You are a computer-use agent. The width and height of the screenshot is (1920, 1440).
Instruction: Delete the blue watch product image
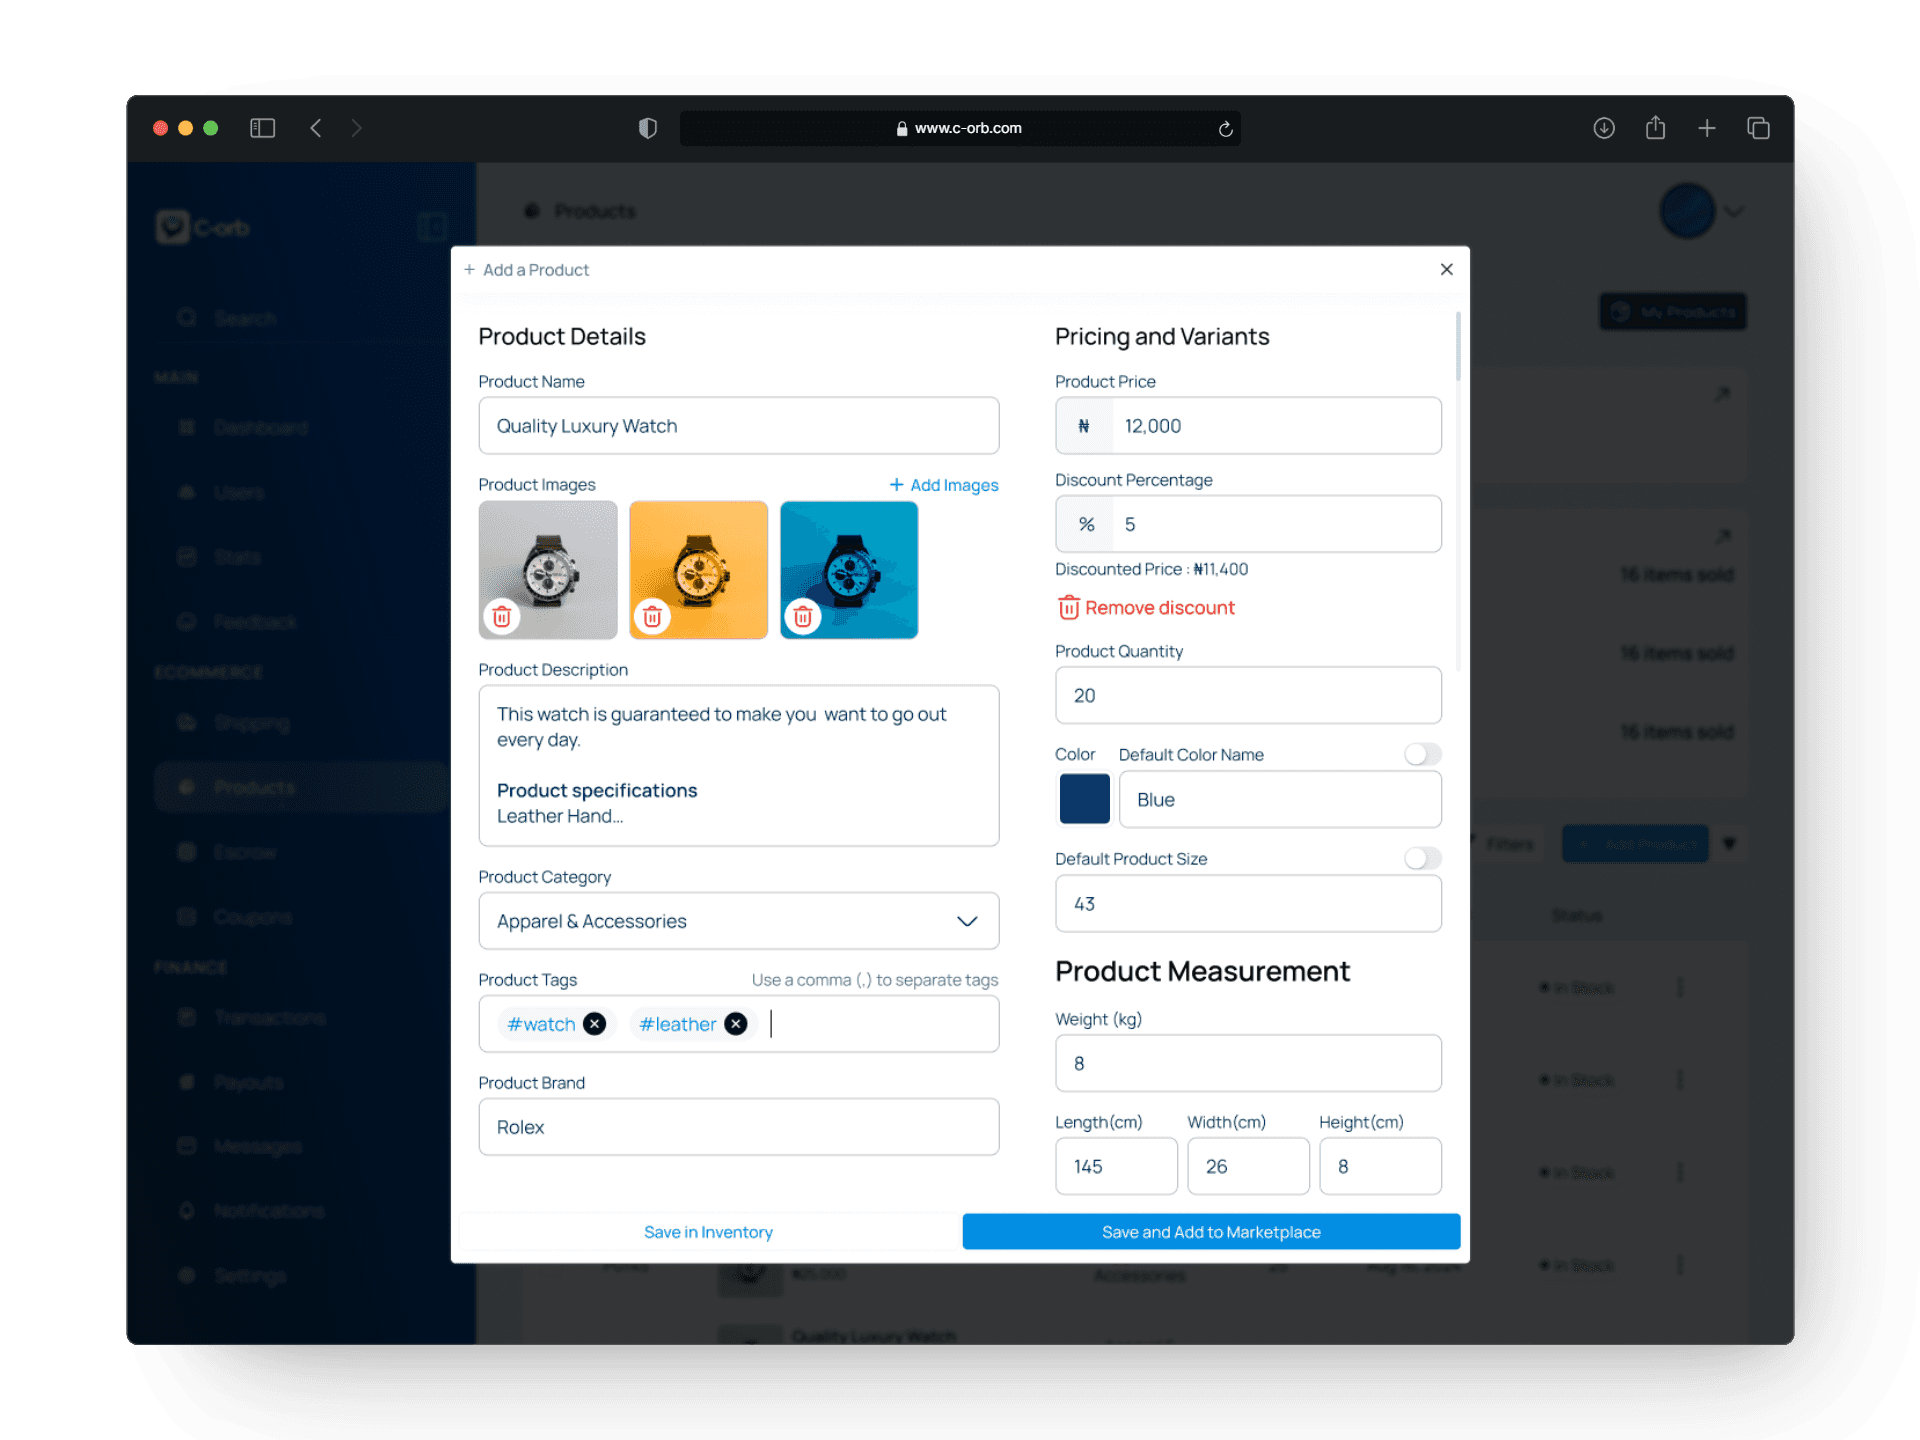tap(803, 617)
